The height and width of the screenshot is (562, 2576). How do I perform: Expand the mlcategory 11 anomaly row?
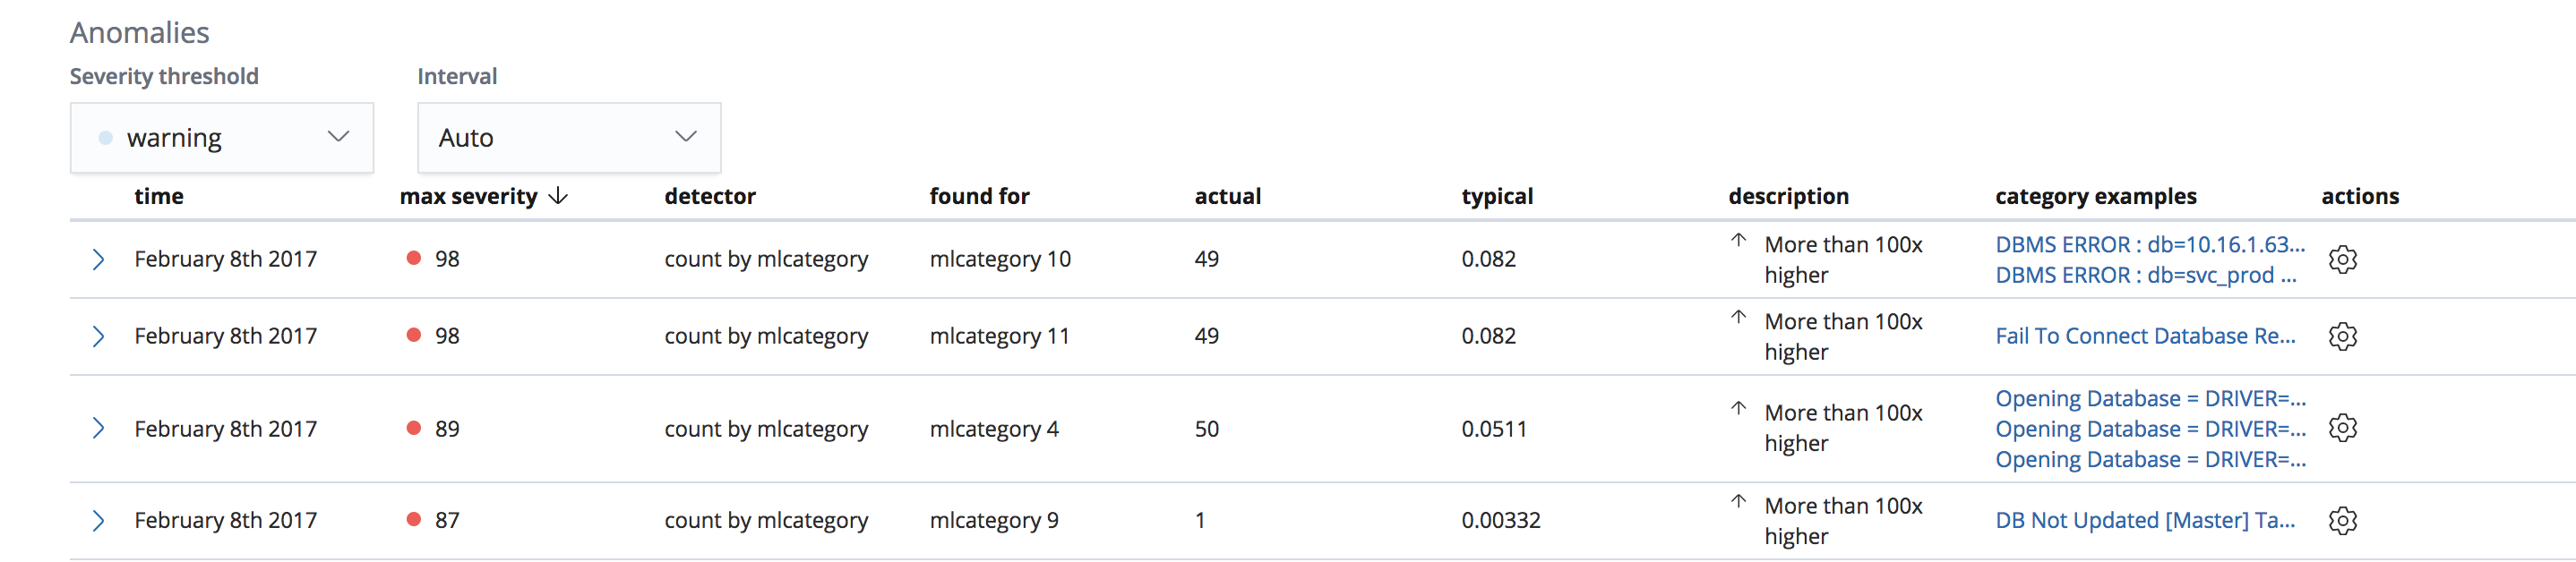[x=99, y=336]
